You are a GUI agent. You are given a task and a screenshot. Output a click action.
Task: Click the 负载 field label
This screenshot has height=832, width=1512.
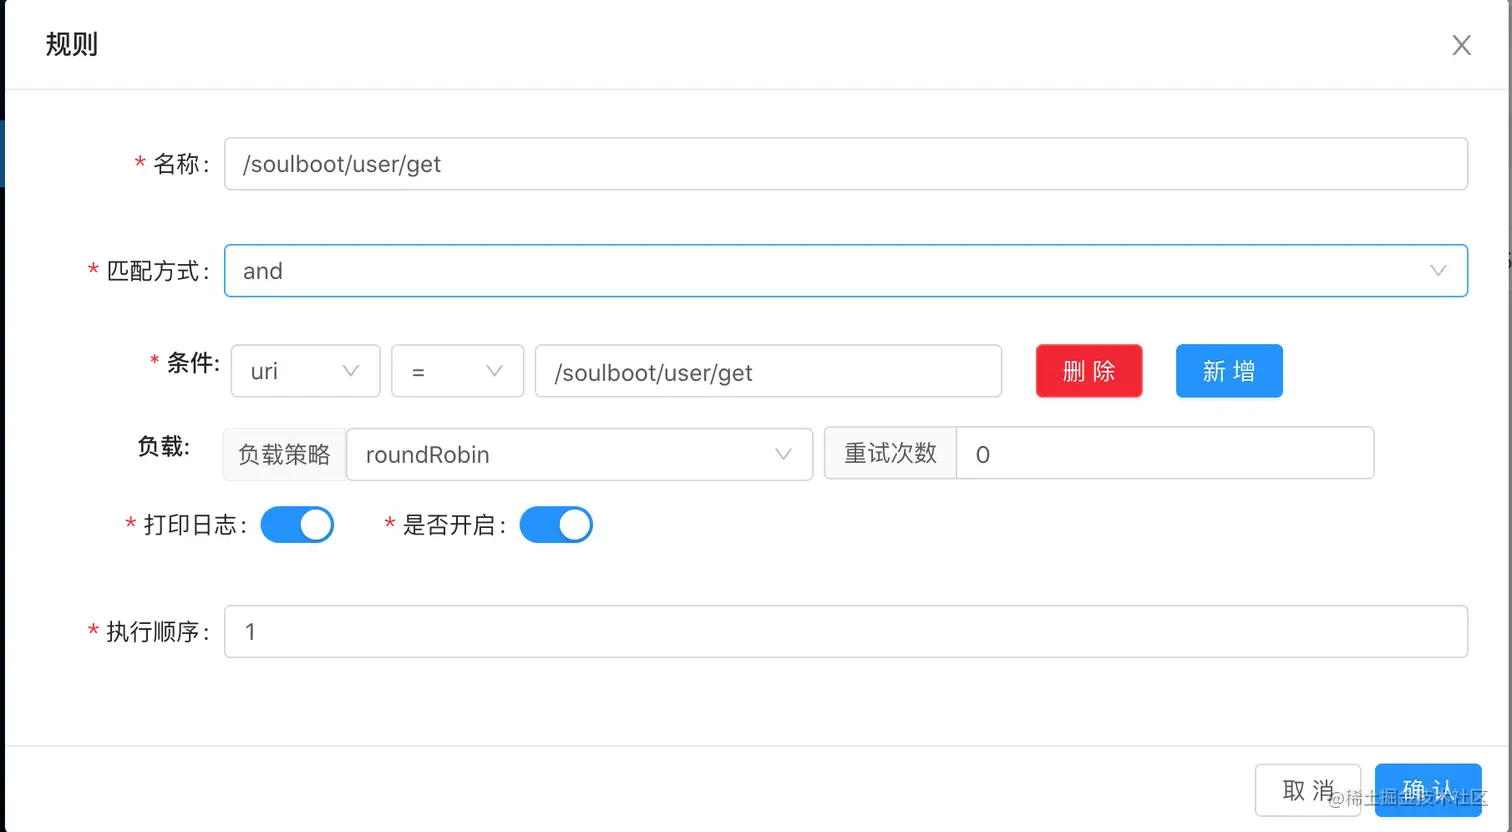point(163,446)
